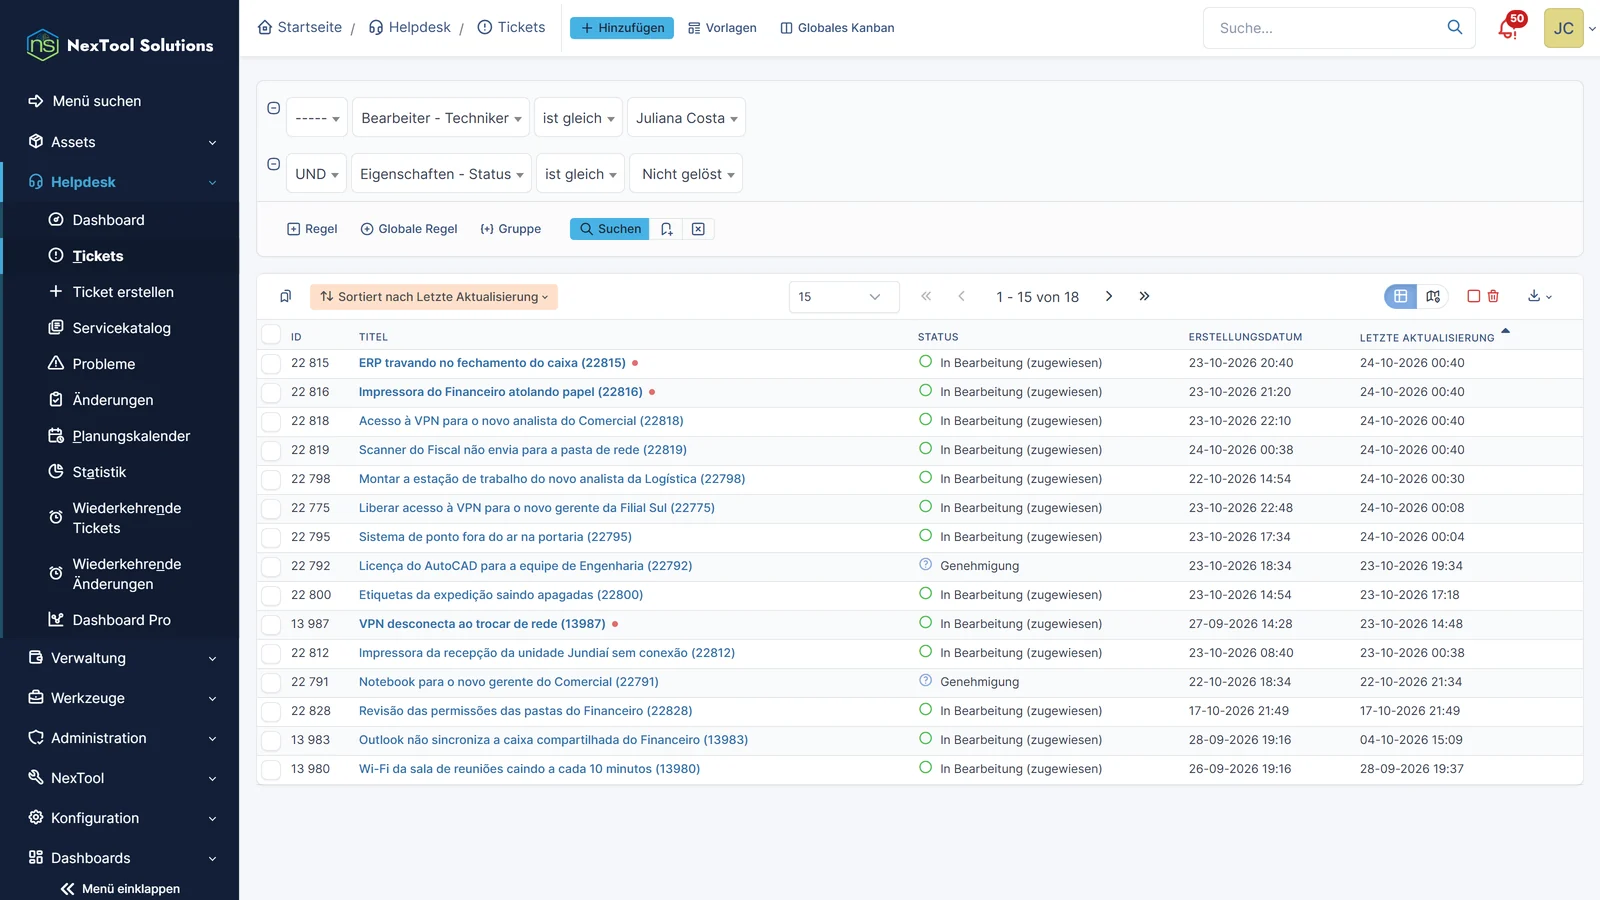The height and width of the screenshot is (900, 1600).
Task: Open export download icon menu
Action: [x=1540, y=296]
